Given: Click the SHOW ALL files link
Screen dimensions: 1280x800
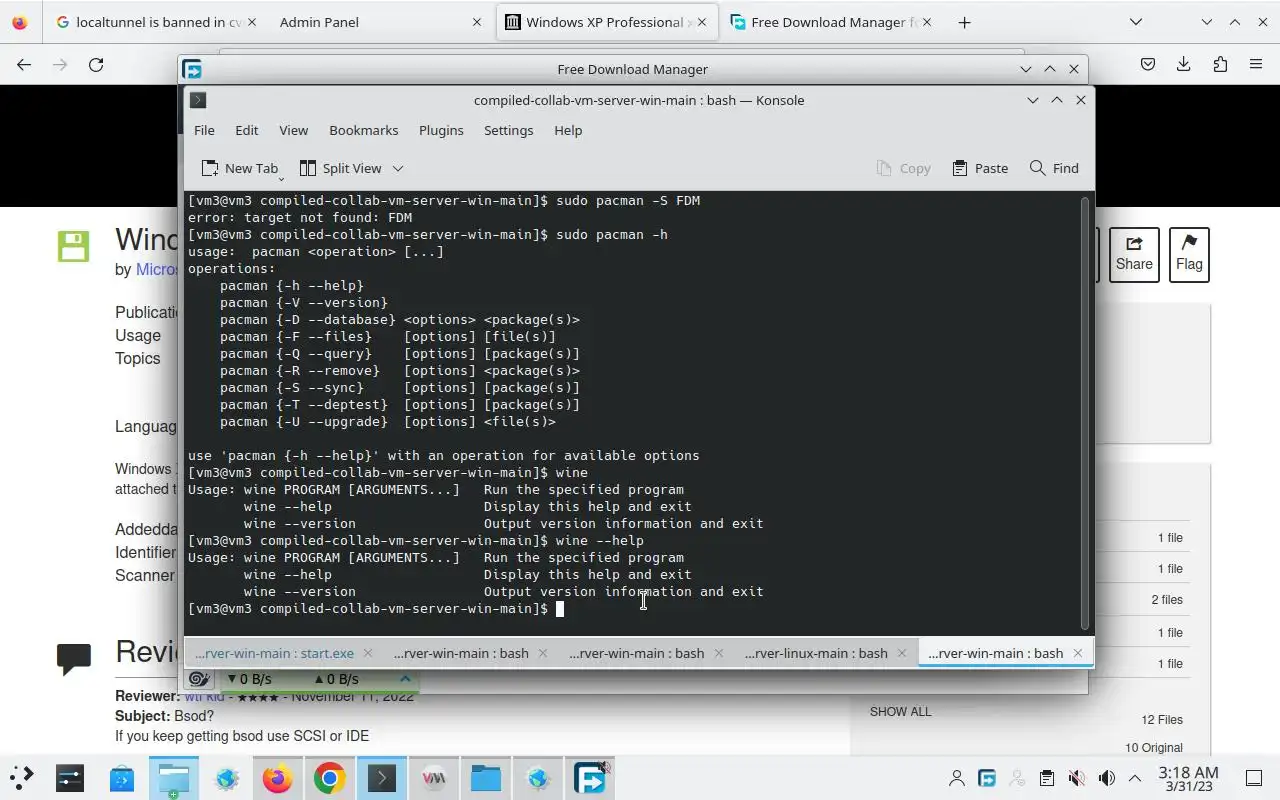Looking at the screenshot, I should coord(900,712).
